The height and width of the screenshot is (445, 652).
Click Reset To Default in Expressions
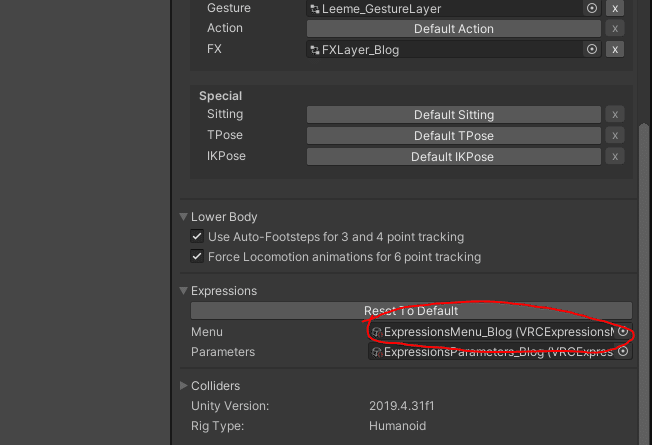[411, 311]
